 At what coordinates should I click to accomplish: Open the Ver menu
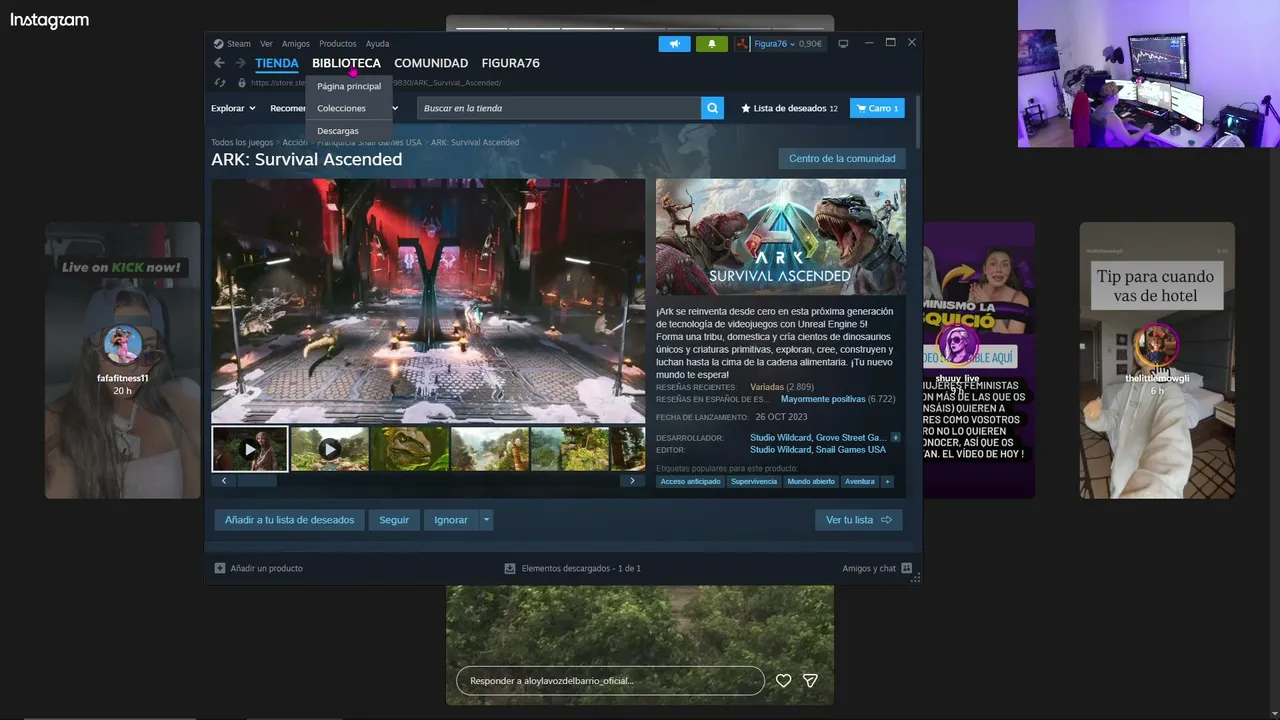266,44
